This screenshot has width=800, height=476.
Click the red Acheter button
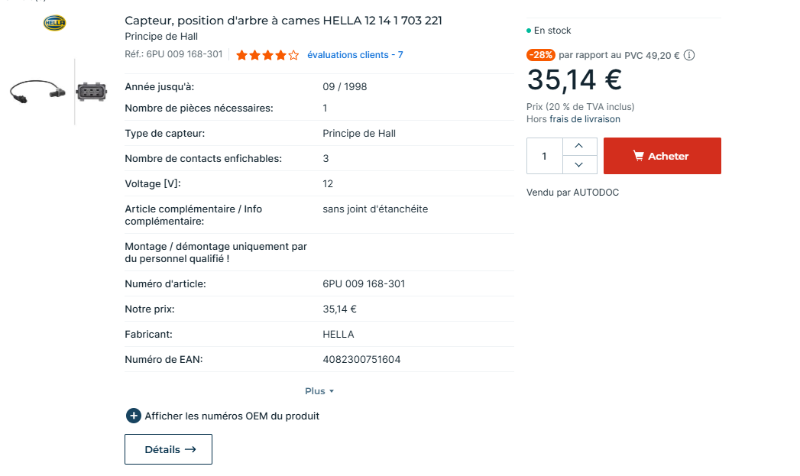[x=662, y=156]
